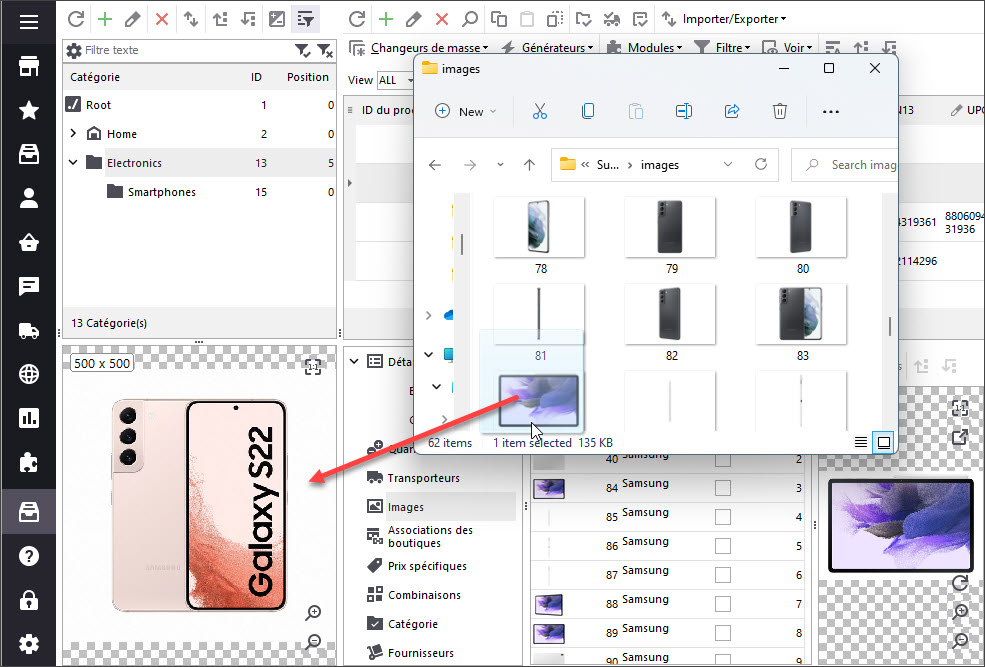985x667 pixels.
Task: Delete the selected category with the red X
Action: [162, 19]
